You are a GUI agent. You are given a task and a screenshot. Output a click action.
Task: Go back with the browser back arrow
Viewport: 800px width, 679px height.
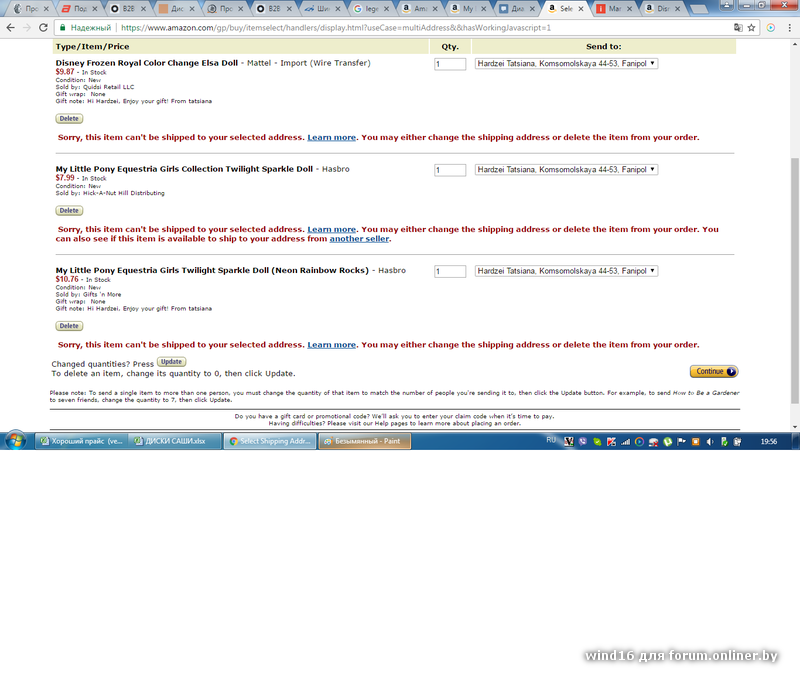pyautogui.click(x=10, y=28)
